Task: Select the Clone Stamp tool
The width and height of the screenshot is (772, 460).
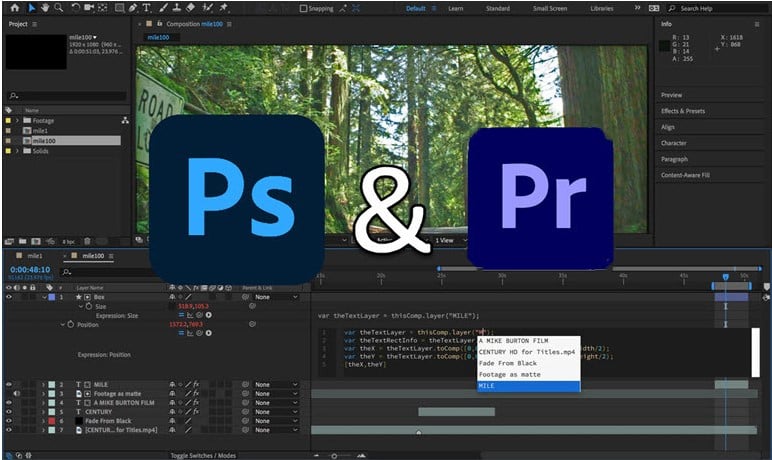Action: click(x=177, y=8)
